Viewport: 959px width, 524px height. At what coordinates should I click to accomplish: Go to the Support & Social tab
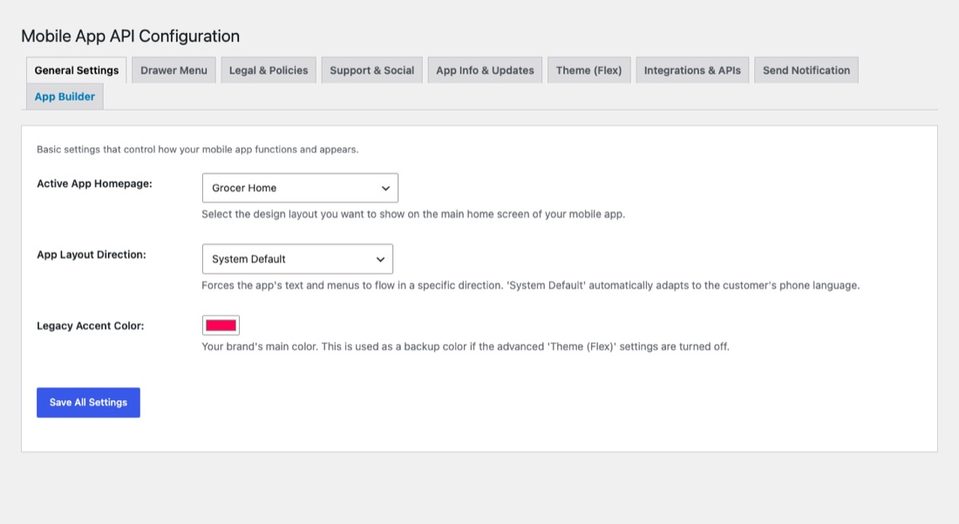[x=372, y=70]
